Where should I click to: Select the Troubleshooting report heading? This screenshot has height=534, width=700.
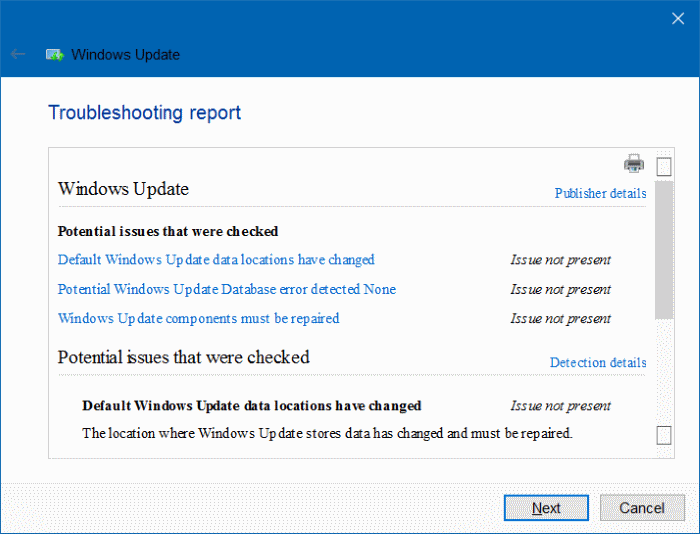click(x=145, y=113)
